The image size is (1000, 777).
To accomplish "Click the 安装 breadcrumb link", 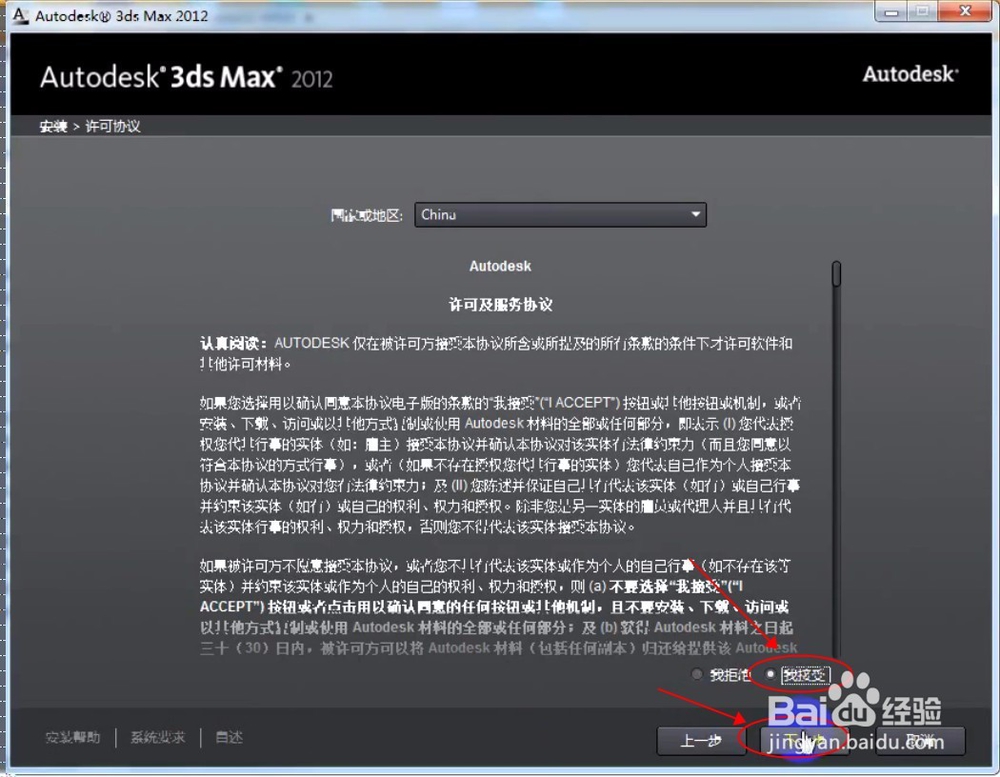I will (53, 126).
